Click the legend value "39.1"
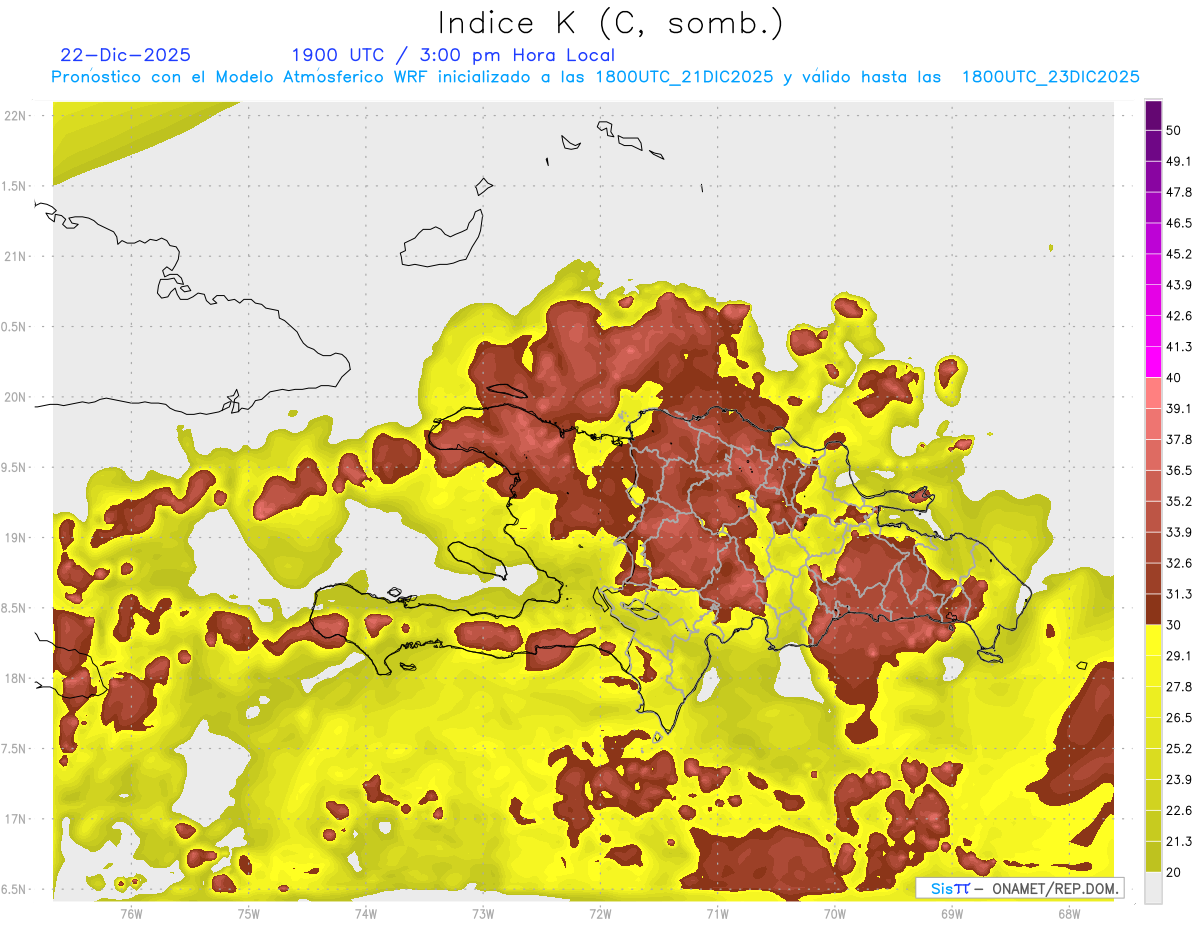 tap(1179, 408)
